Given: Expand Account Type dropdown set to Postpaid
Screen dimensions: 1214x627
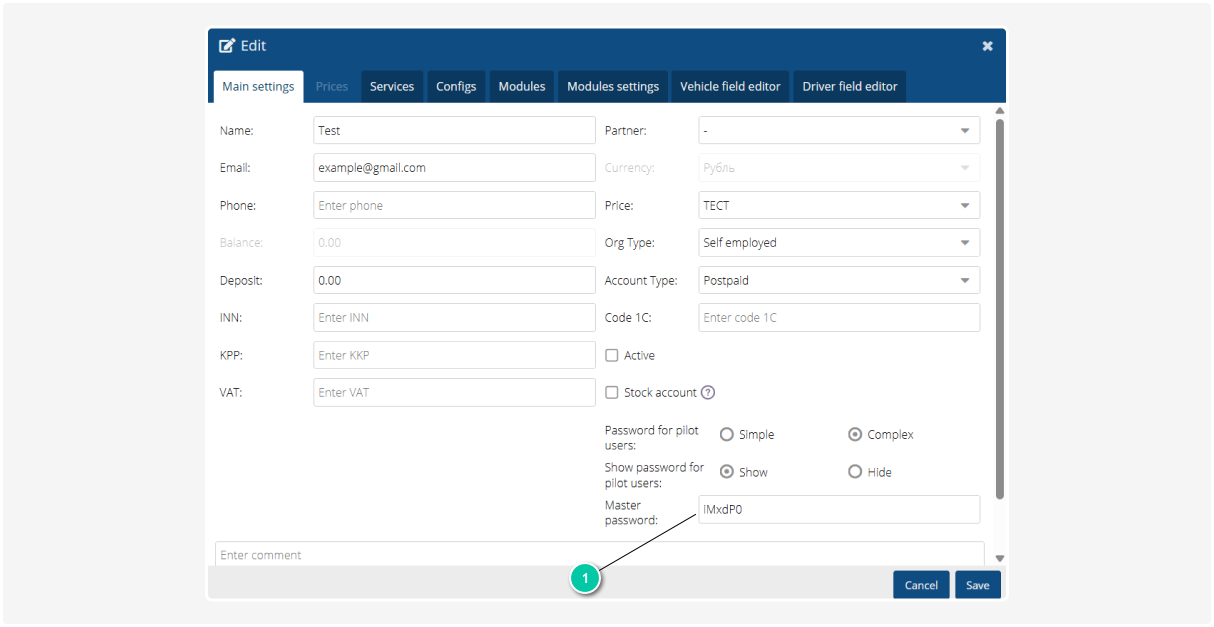Looking at the screenshot, I should (x=838, y=281).
